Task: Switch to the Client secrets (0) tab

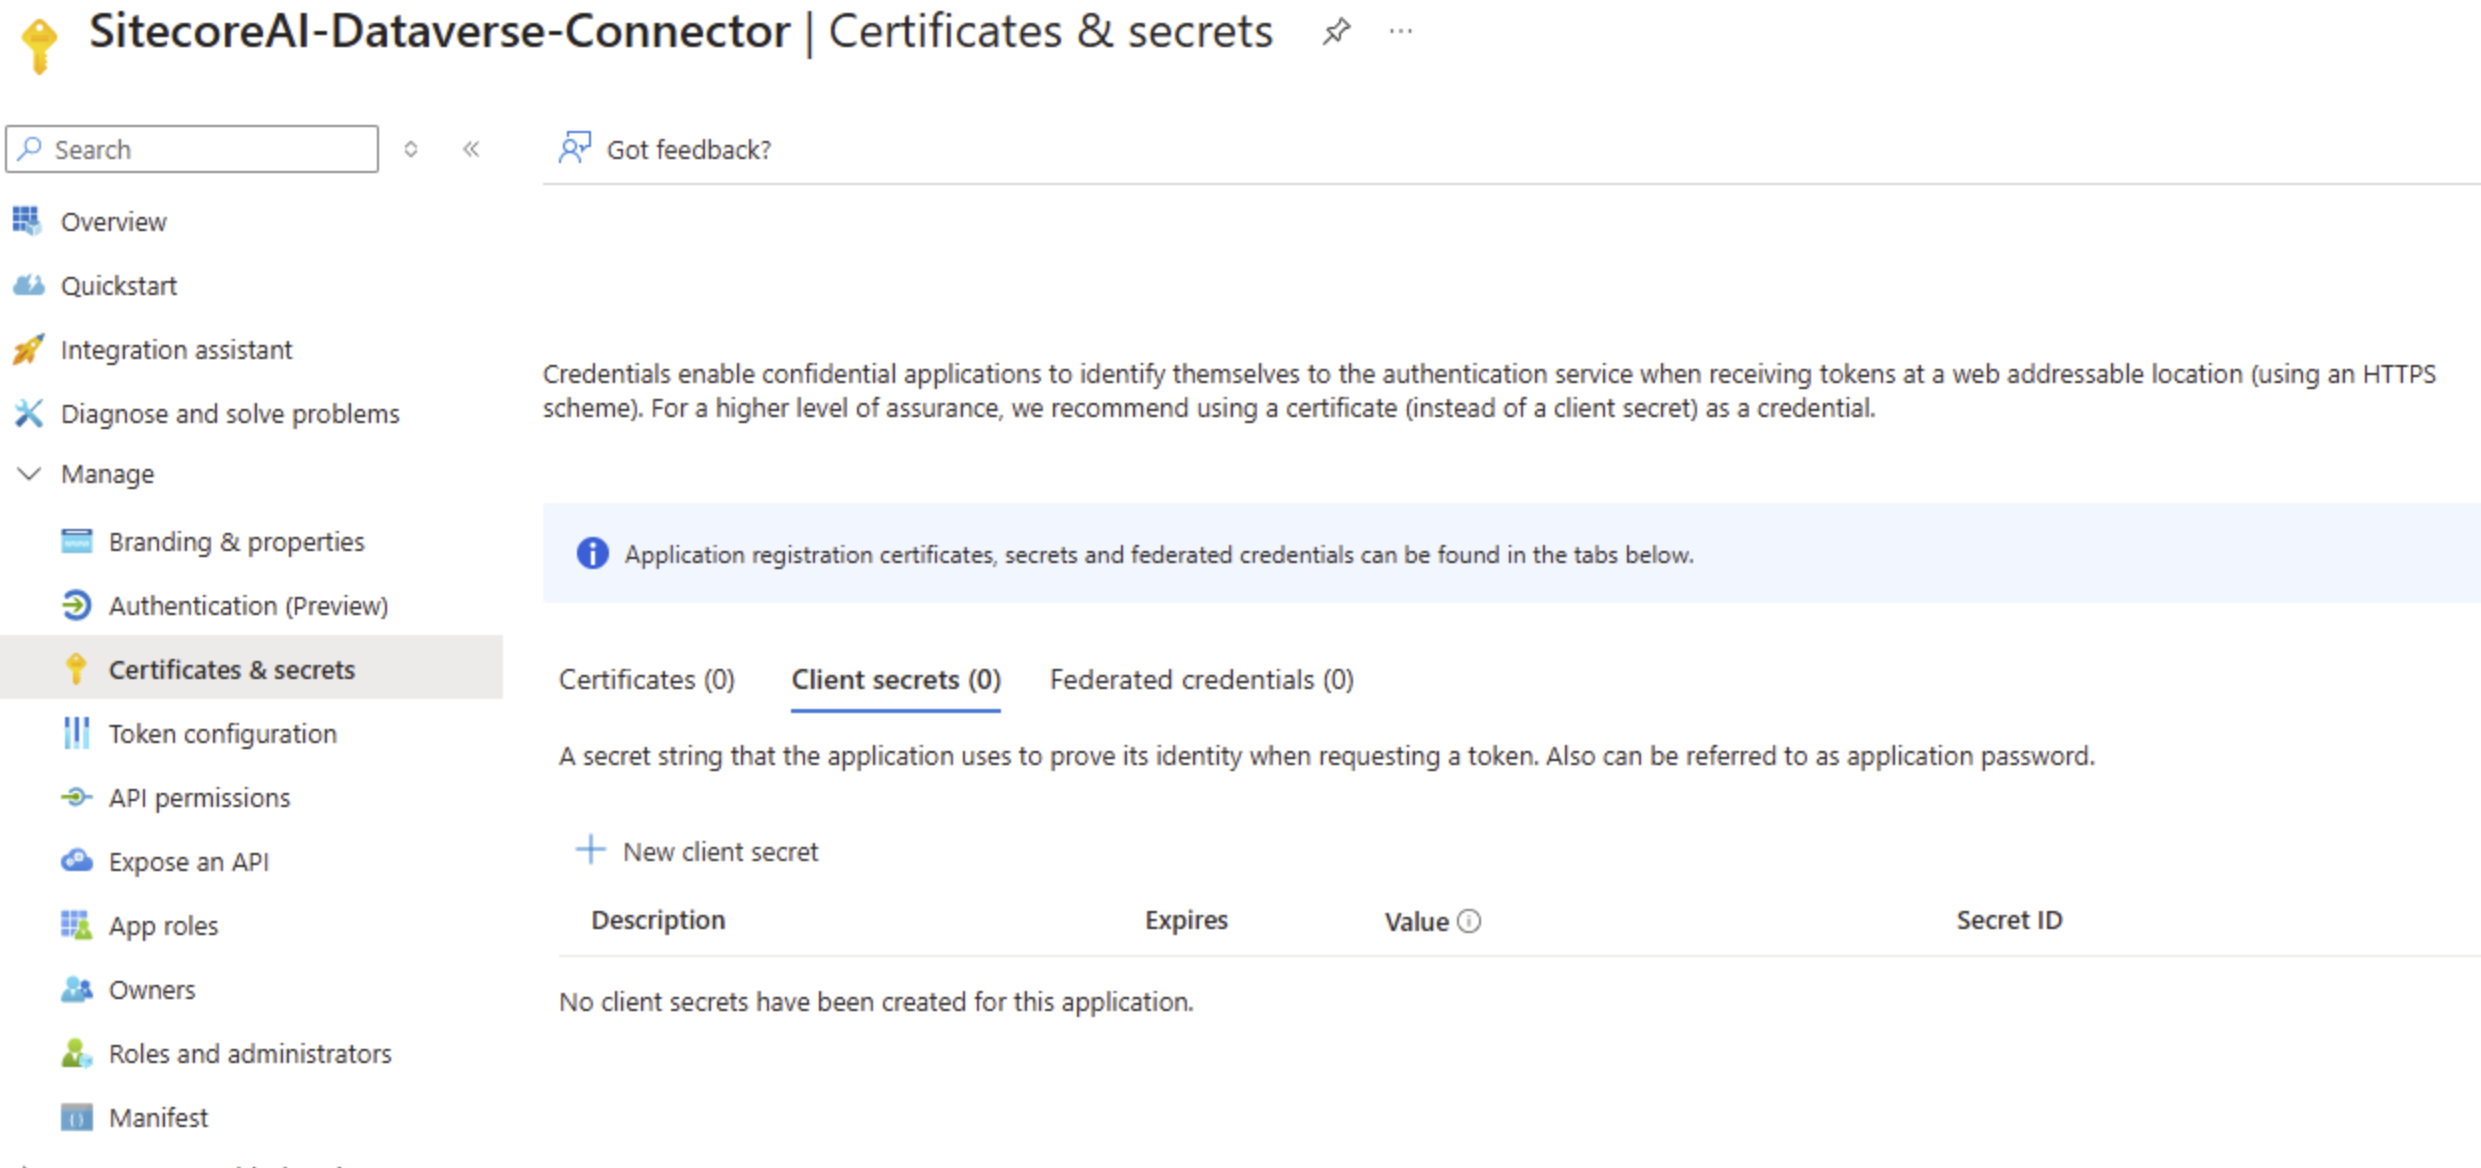Action: pos(895,680)
